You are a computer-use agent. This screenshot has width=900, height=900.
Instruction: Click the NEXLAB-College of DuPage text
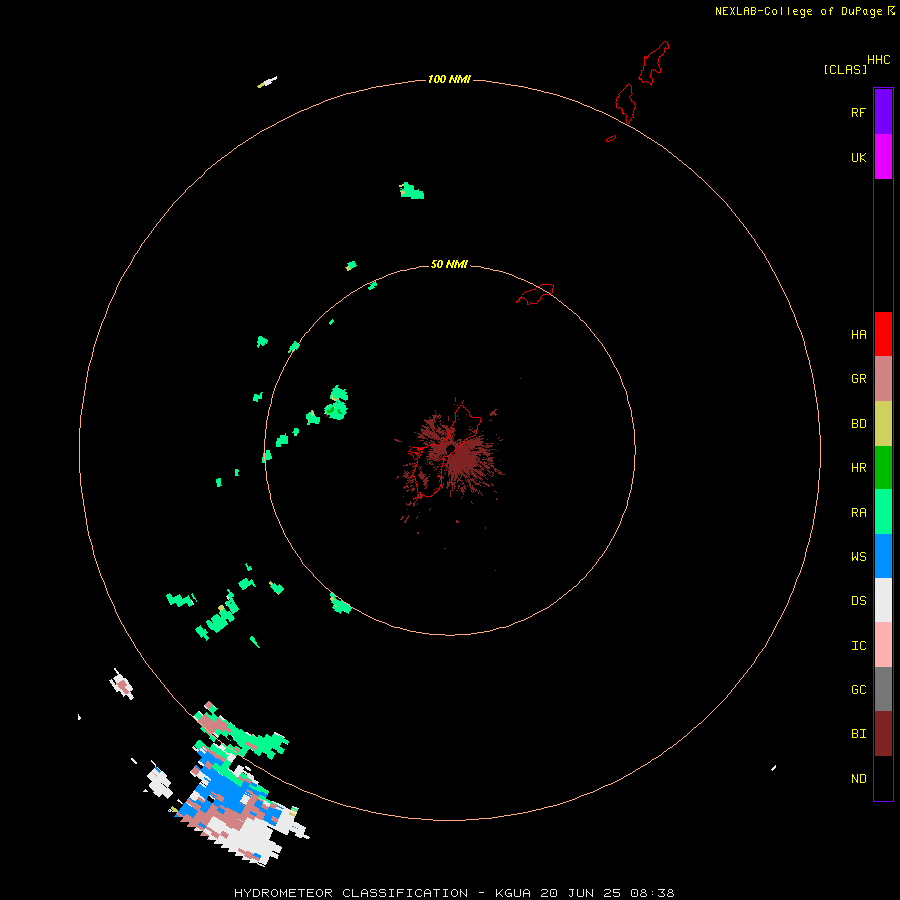pos(798,11)
